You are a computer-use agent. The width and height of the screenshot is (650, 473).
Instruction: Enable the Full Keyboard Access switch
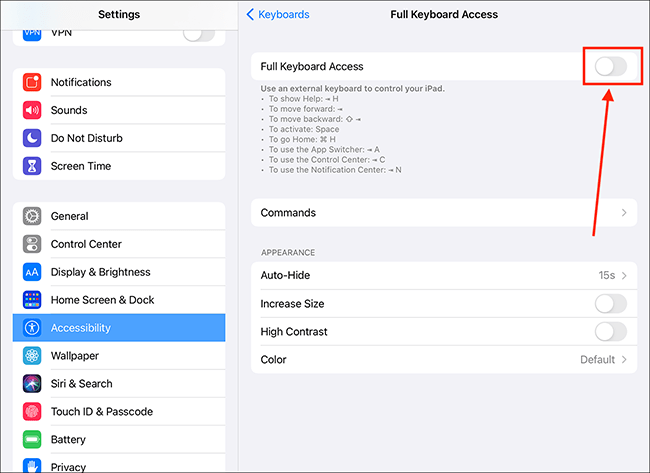(x=611, y=66)
